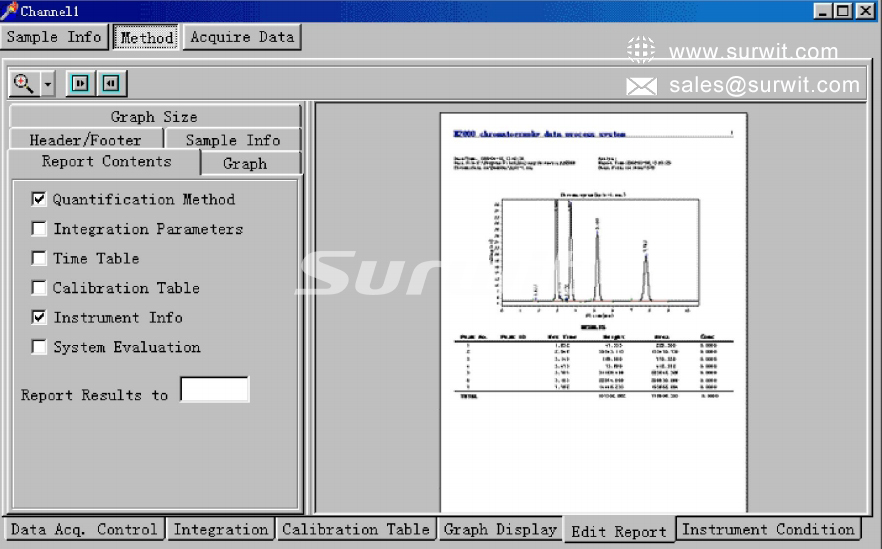Viewport: 882px width, 549px height.
Task: Enable the Time Table checkbox
Action: (39, 259)
